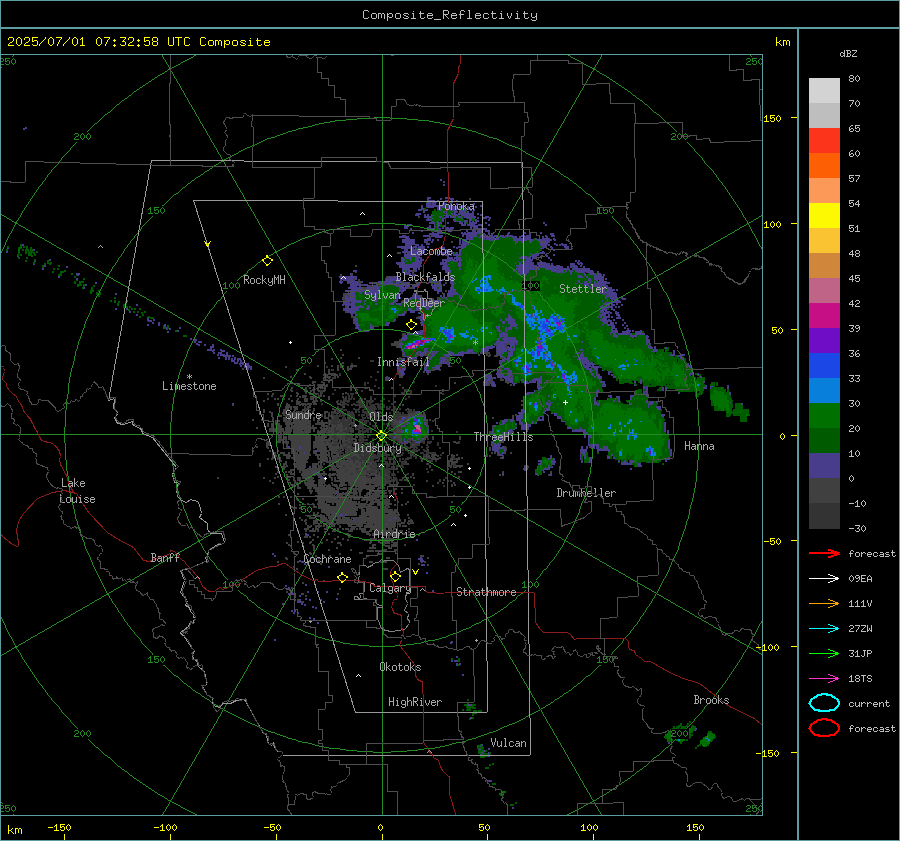Click the Composite_Reflectivity title
Viewport: 900px width, 841px height.
tap(449, 15)
